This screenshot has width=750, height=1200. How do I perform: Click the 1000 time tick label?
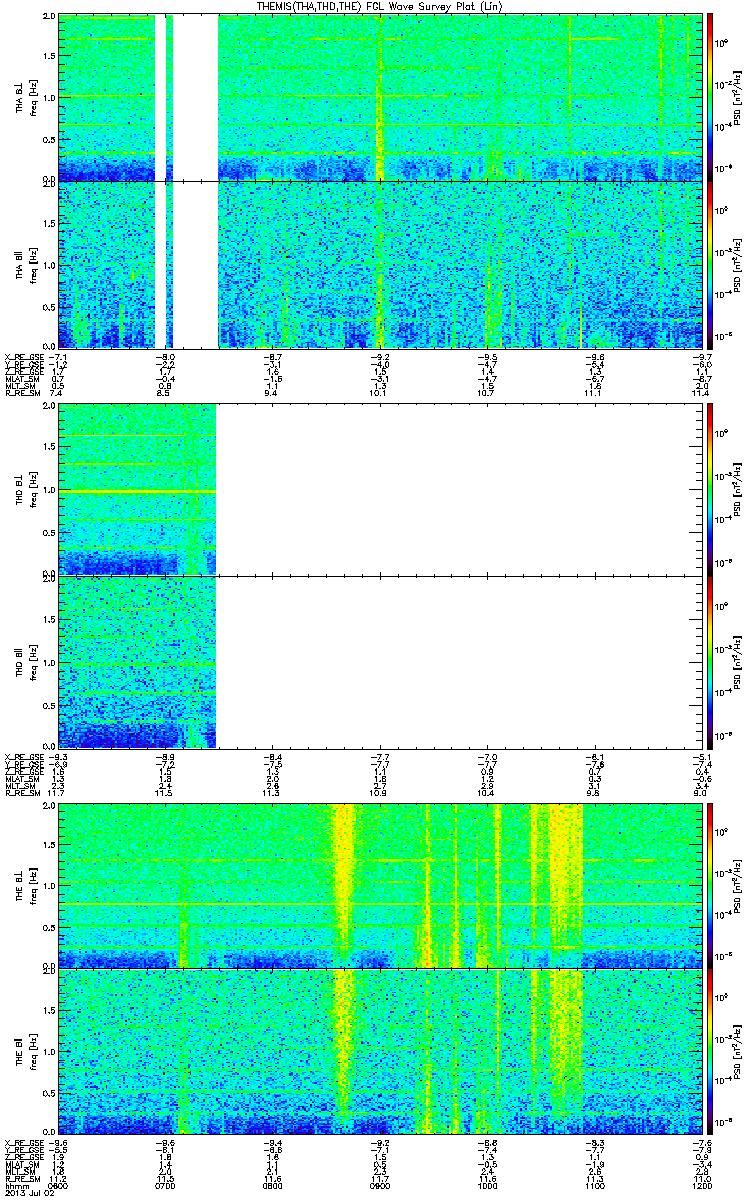(487, 1187)
